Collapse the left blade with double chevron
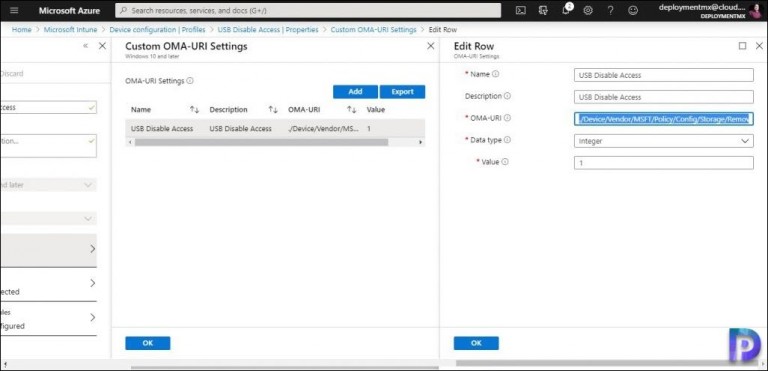Screen dimensions: 768x371 (x=86, y=46)
